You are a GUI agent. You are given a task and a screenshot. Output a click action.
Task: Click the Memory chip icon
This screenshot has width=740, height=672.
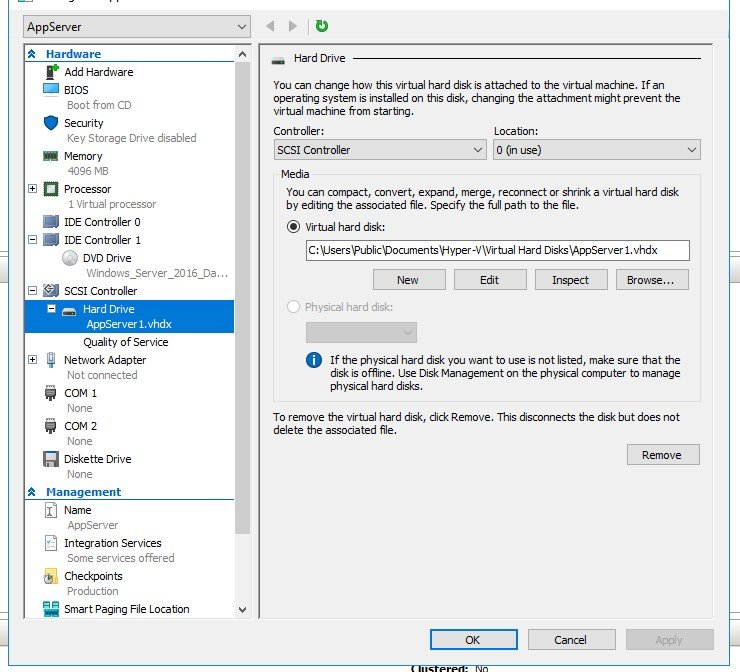(x=51, y=156)
